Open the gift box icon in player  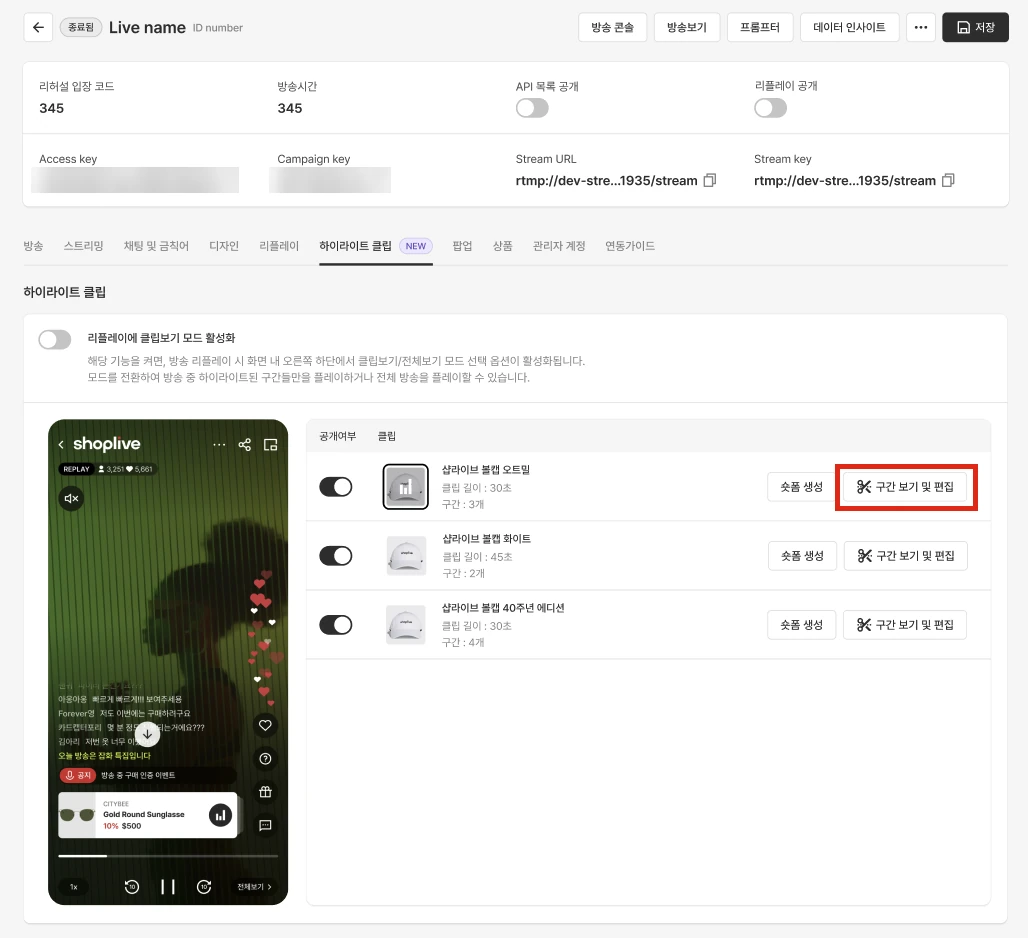pyautogui.click(x=265, y=792)
